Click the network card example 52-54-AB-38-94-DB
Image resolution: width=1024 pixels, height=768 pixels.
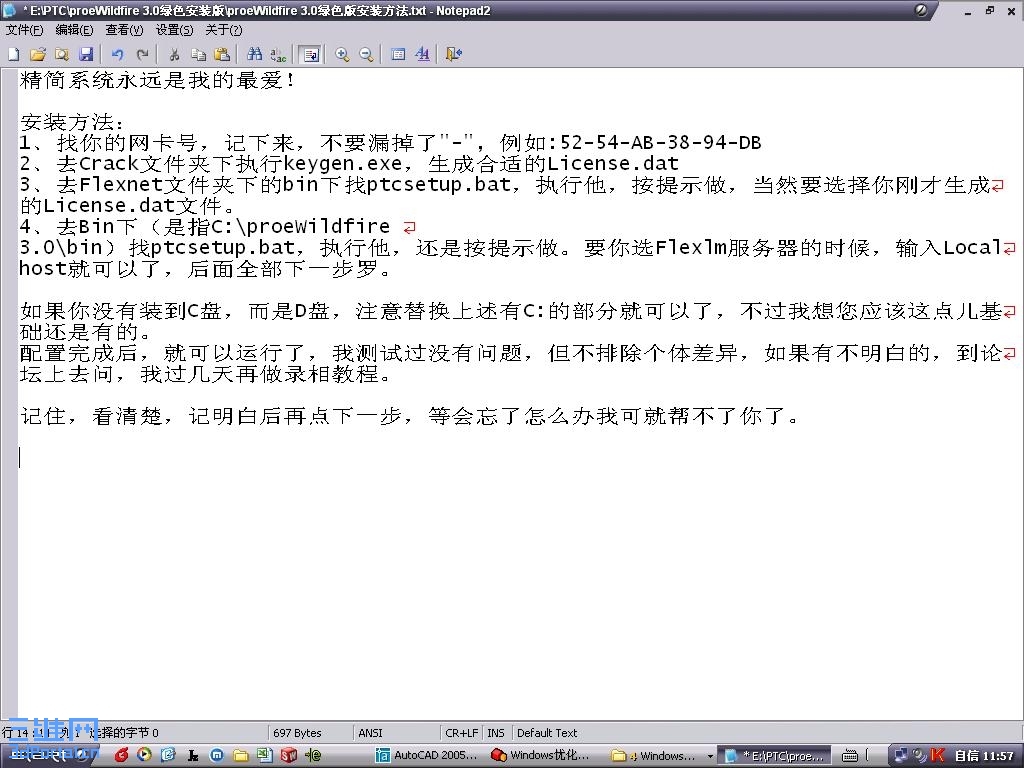[x=660, y=142]
